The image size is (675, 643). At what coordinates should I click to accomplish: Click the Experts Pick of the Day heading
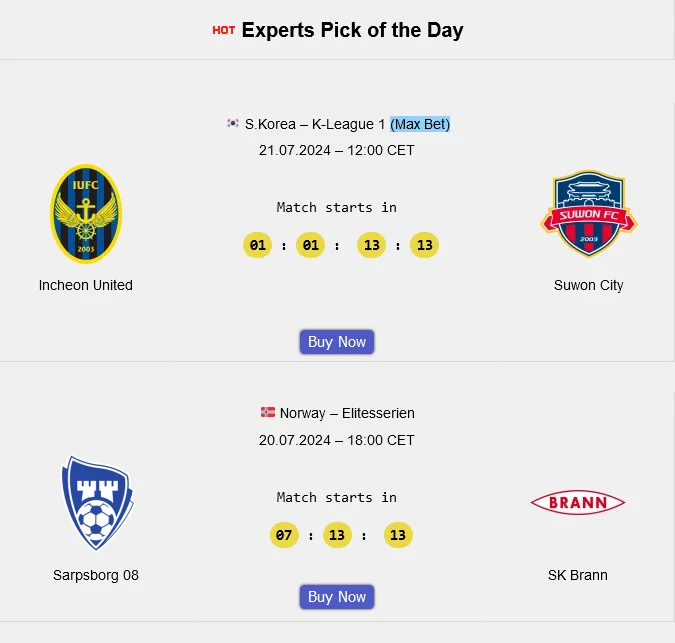(x=352, y=30)
